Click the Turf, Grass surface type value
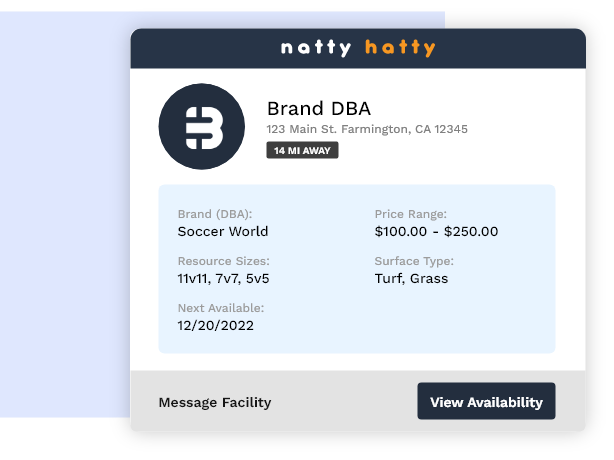614x460 pixels. point(411,278)
